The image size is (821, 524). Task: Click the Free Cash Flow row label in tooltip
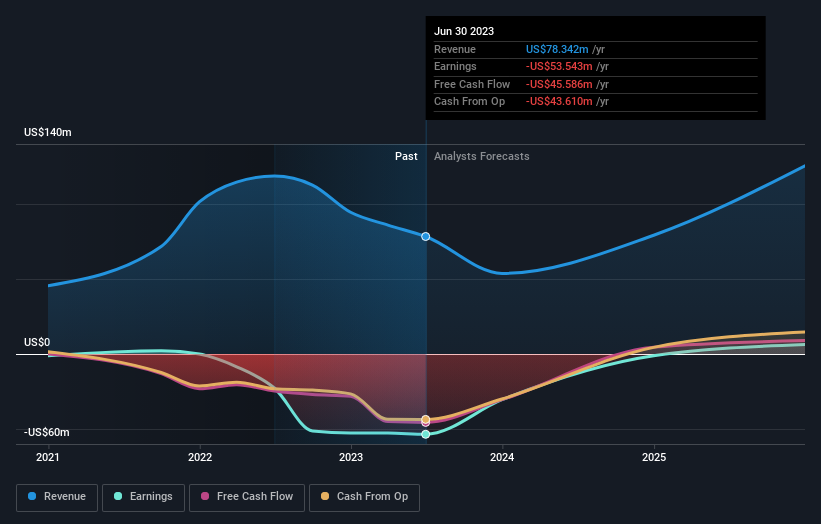(x=472, y=84)
